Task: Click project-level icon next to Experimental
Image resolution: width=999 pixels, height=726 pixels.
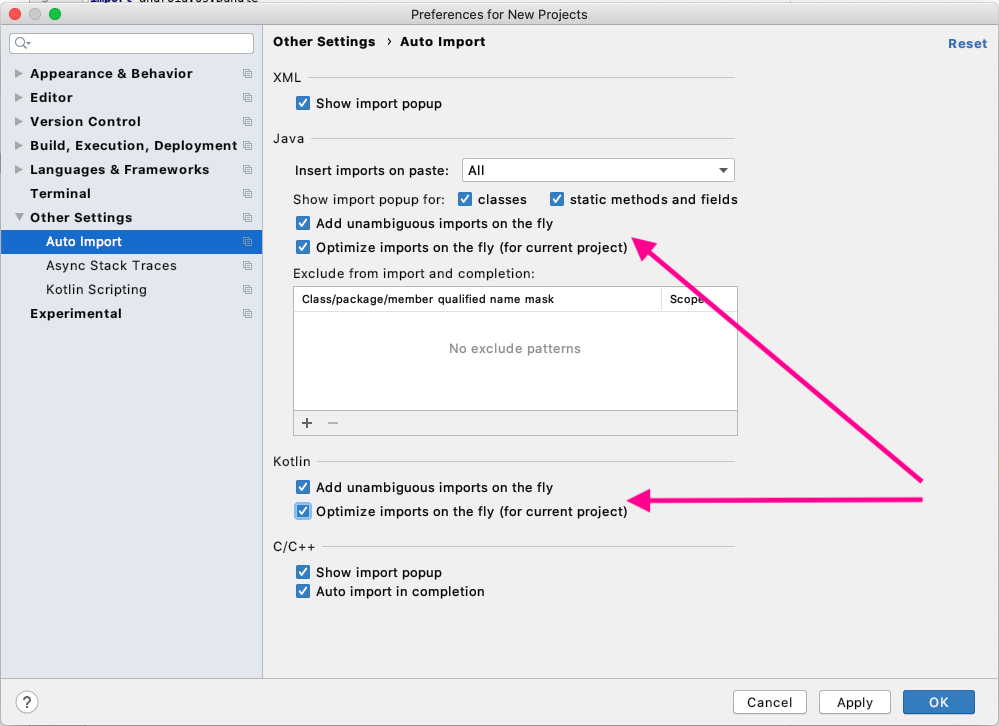Action: (x=247, y=314)
